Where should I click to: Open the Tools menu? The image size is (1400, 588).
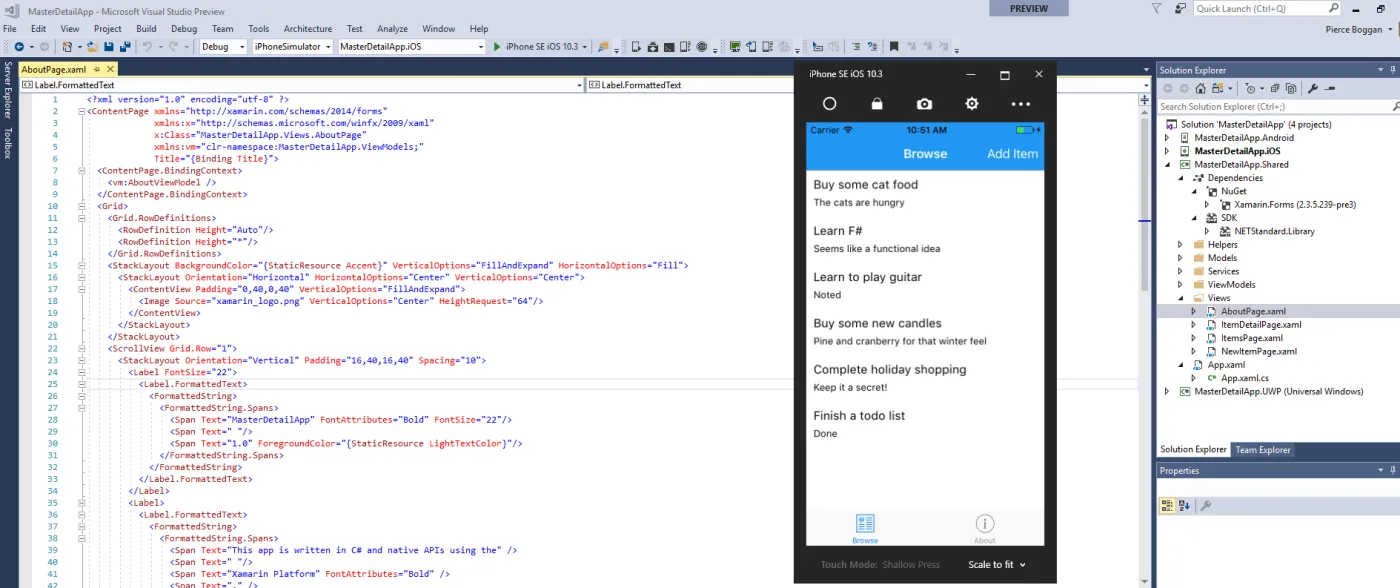[258, 29]
